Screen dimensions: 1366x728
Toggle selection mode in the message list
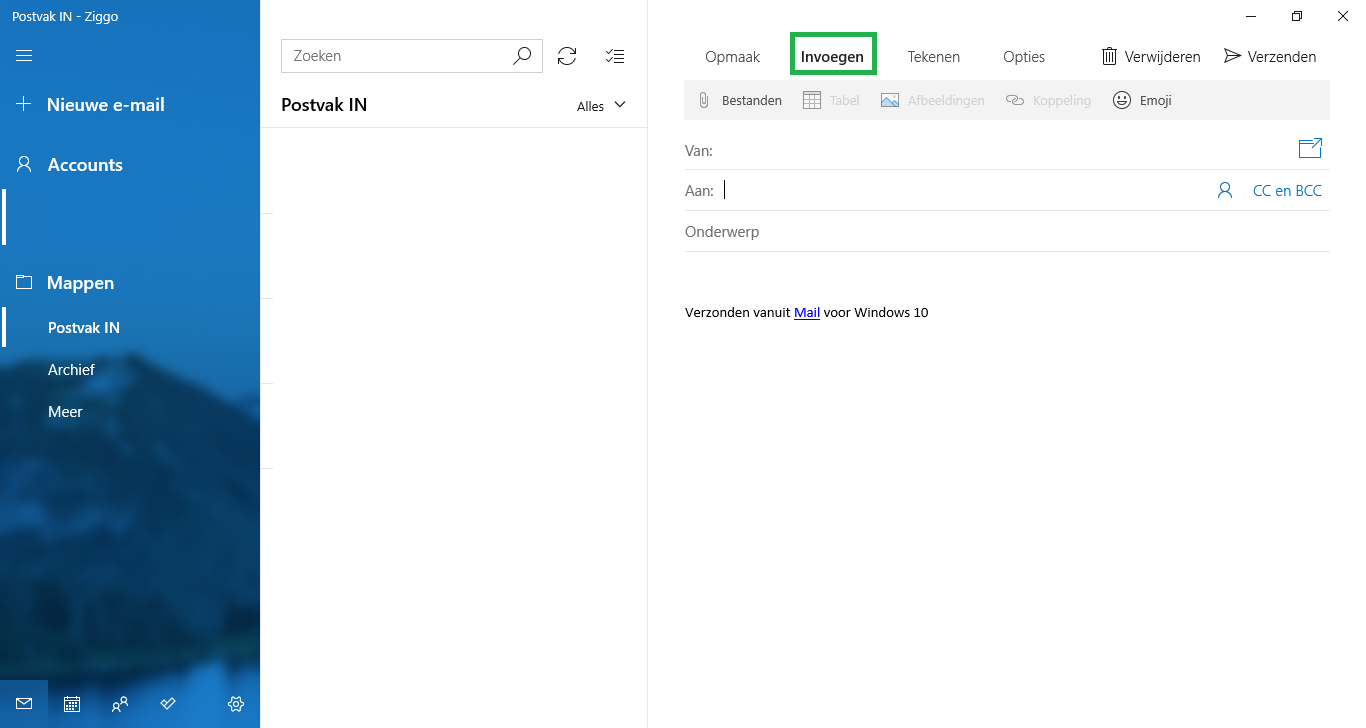(x=615, y=56)
